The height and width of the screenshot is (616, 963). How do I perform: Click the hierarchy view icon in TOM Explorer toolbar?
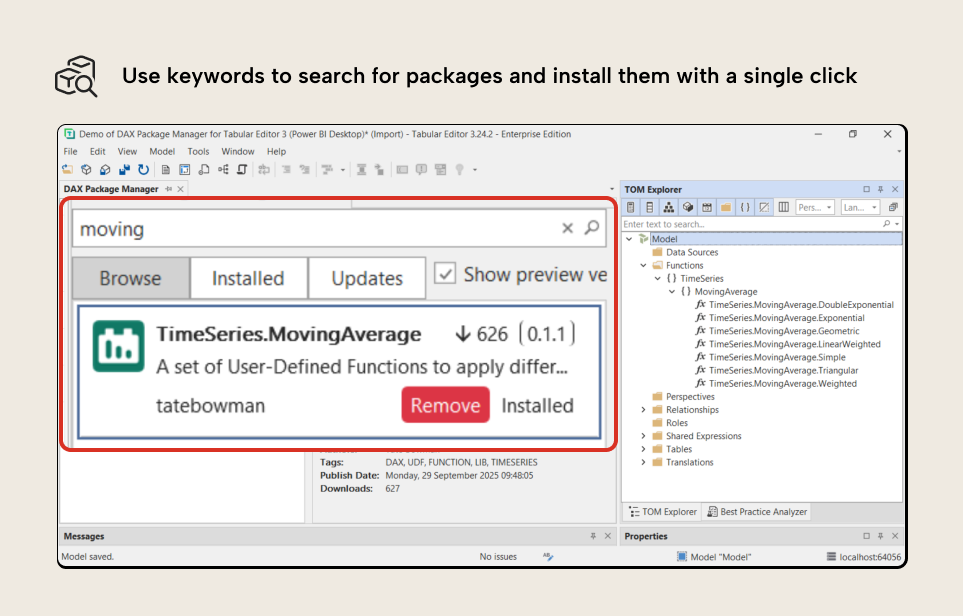tap(669, 207)
